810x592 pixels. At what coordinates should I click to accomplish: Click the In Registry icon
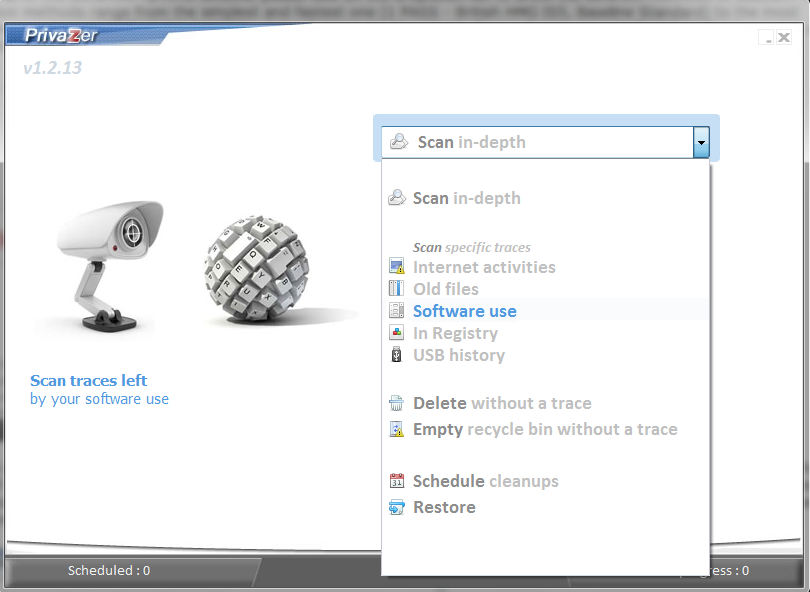click(x=396, y=333)
